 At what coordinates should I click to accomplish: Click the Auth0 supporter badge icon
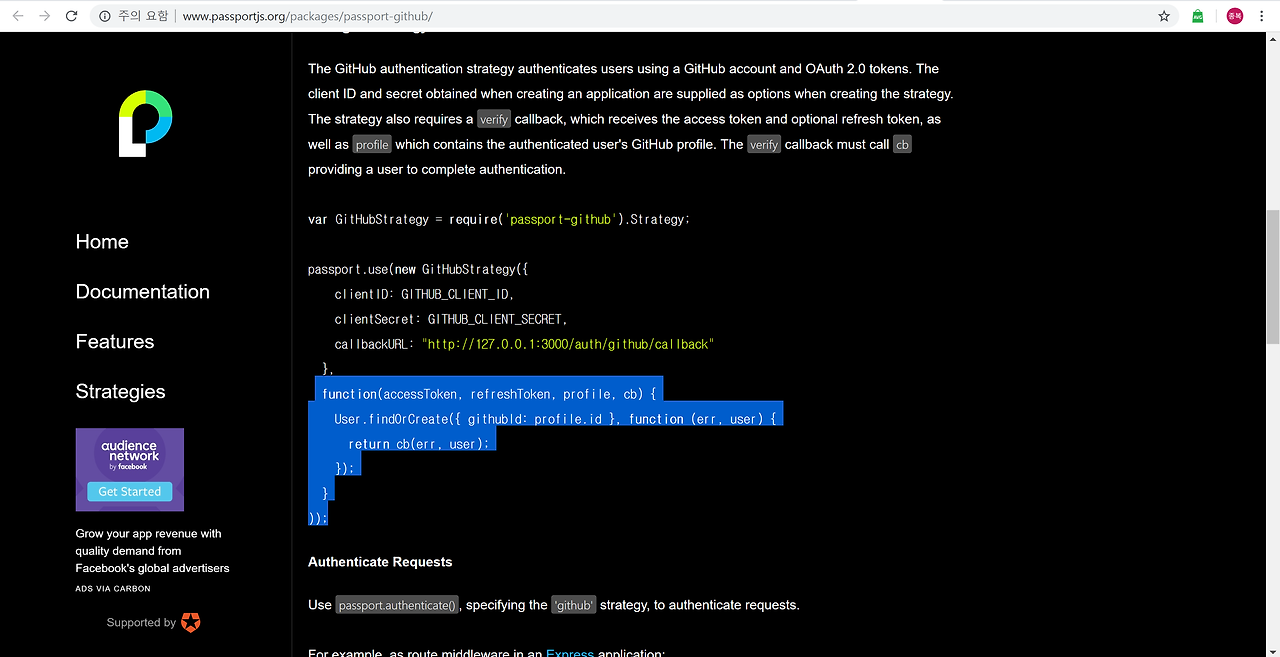click(190, 622)
